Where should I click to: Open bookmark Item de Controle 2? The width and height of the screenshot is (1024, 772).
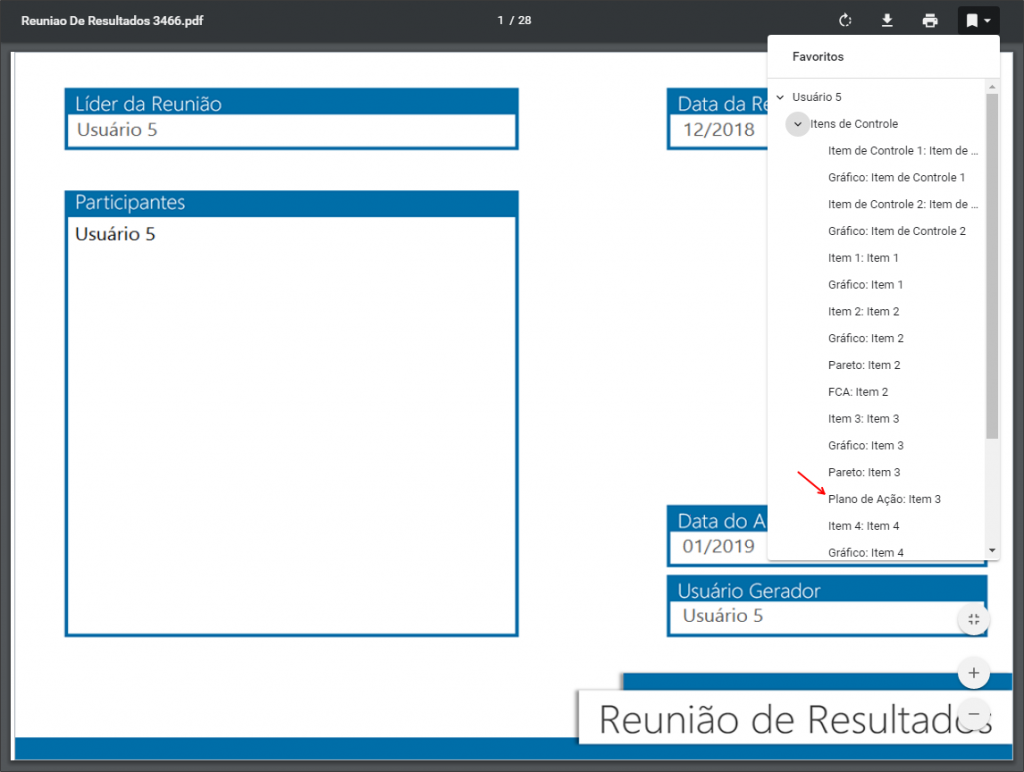click(903, 204)
